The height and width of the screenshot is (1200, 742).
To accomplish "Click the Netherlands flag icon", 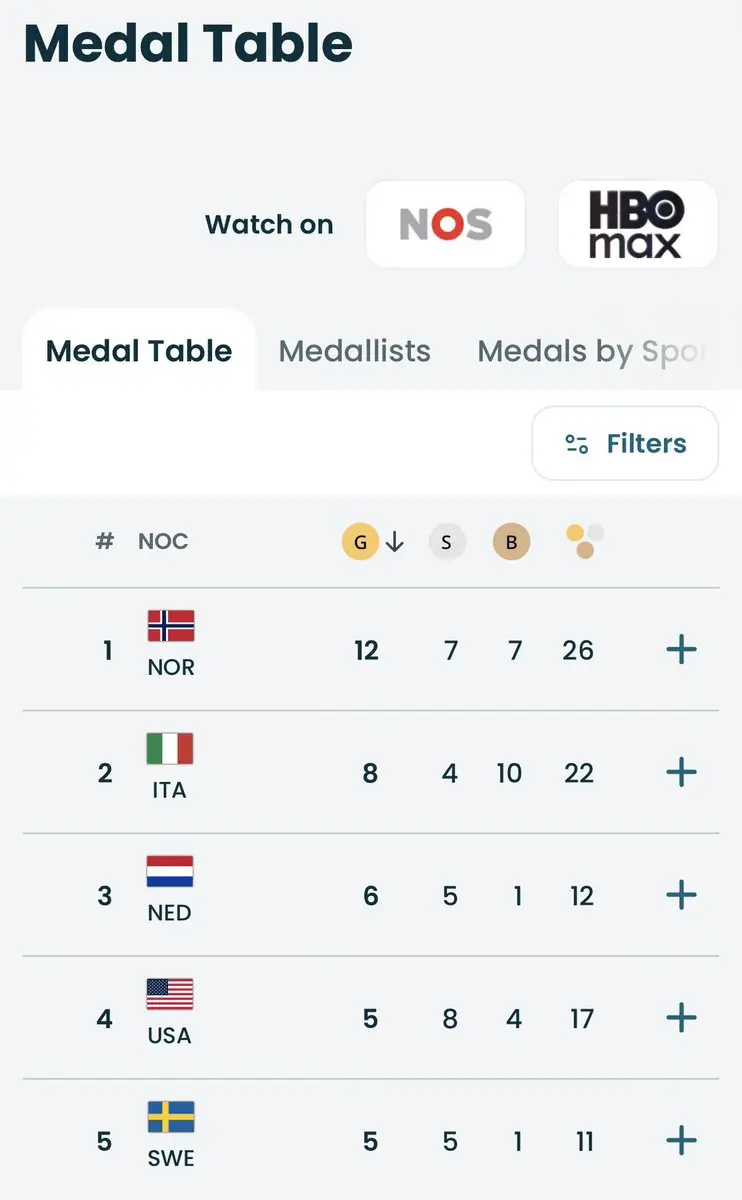I will (170, 872).
